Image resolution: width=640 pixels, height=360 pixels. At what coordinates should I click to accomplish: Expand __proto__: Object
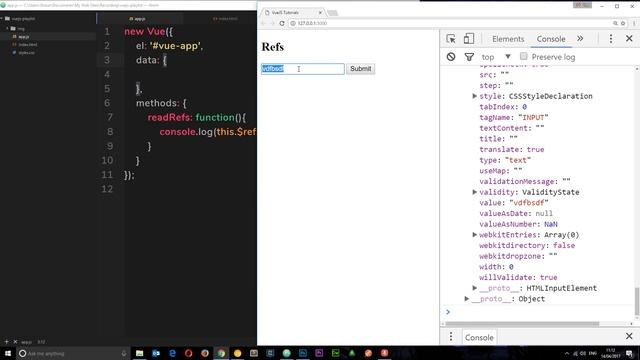(x=467, y=298)
